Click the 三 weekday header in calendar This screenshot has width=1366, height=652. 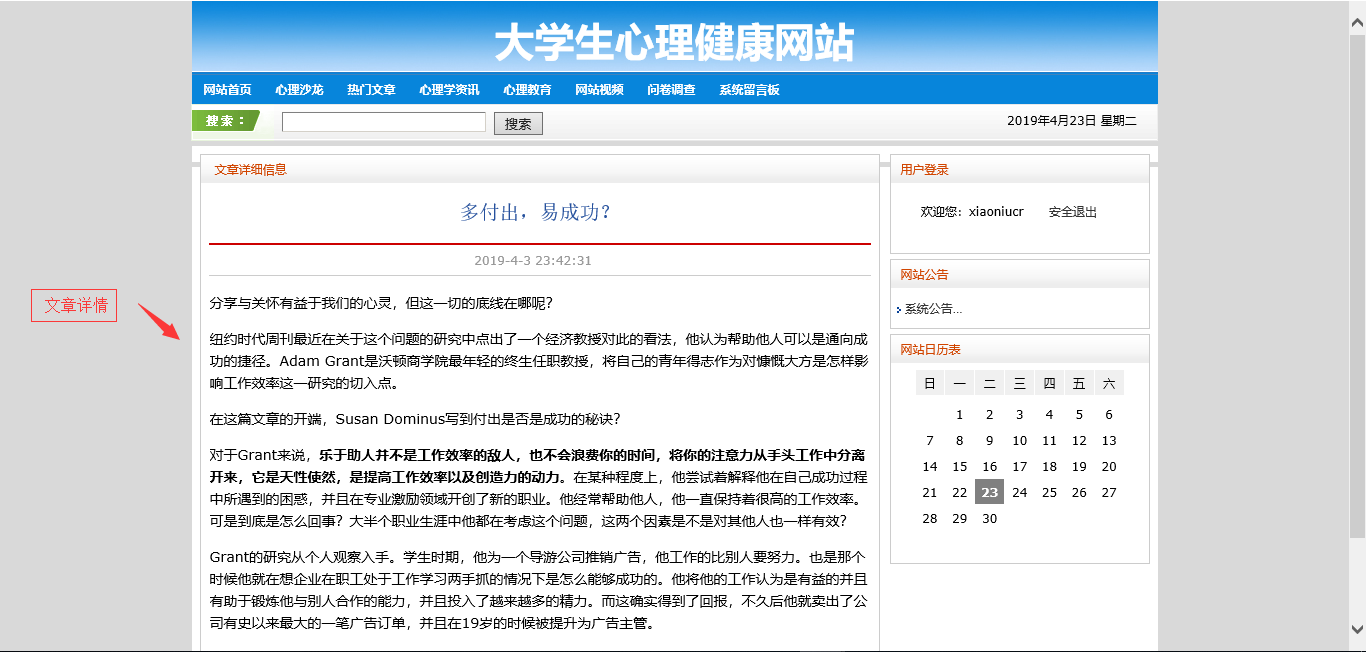point(1019,383)
